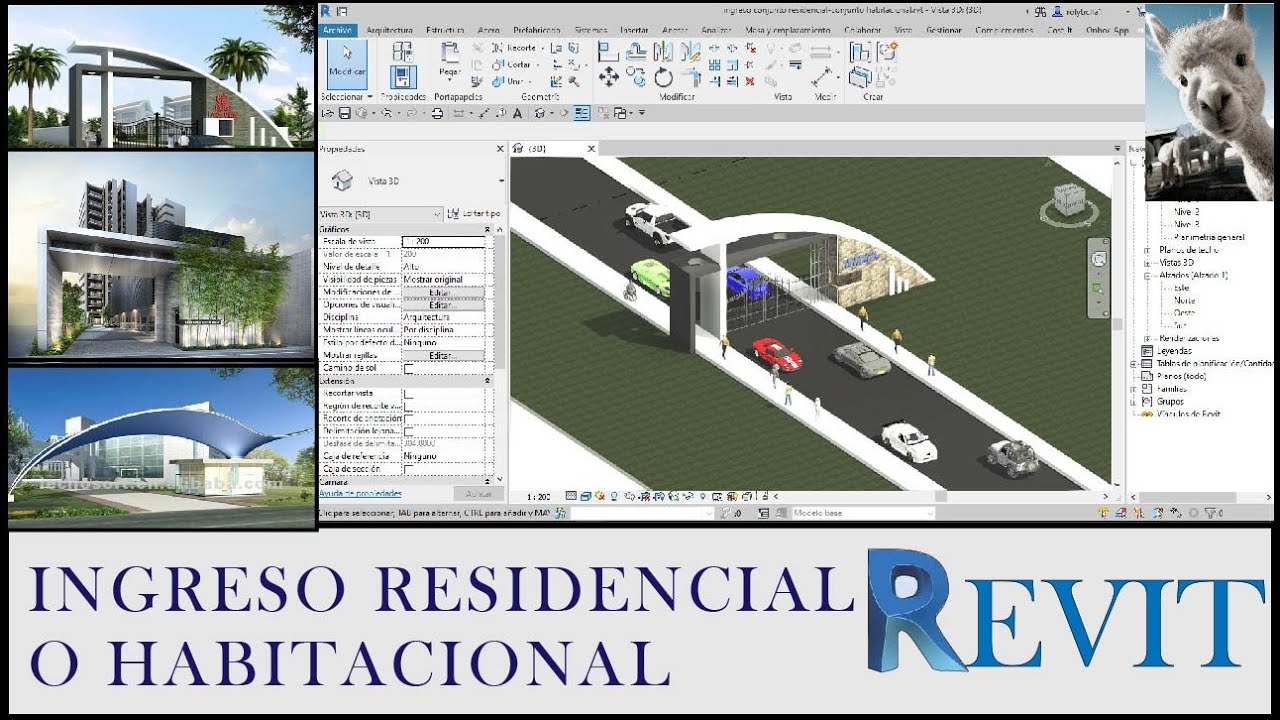This screenshot has height=720, width=1280.
Task: Select the Rotate tool in Modificar panel
Action: [x=663, y=77]
